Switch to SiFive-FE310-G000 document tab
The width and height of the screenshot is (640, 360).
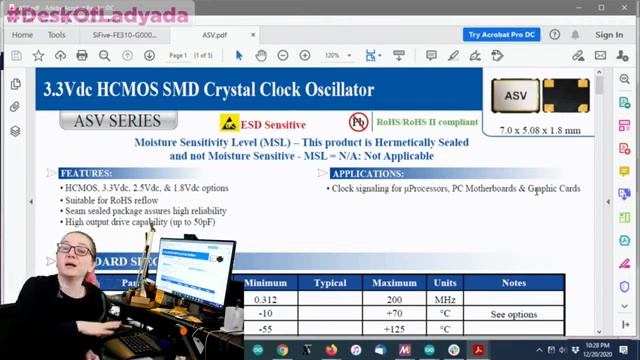pos(124,35)
